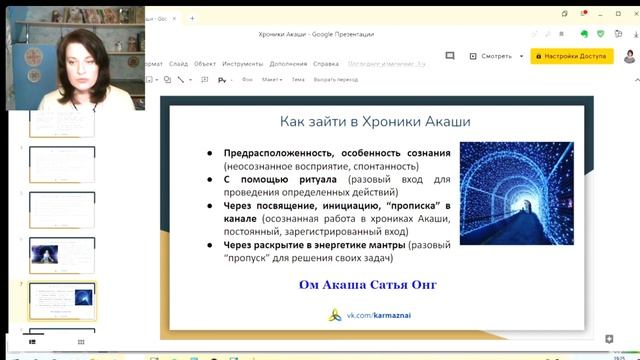Screen dimensions: 640x360
Task: Click the icon left of the notification bell
Action: pyautogui.click(x=564, y=13)
